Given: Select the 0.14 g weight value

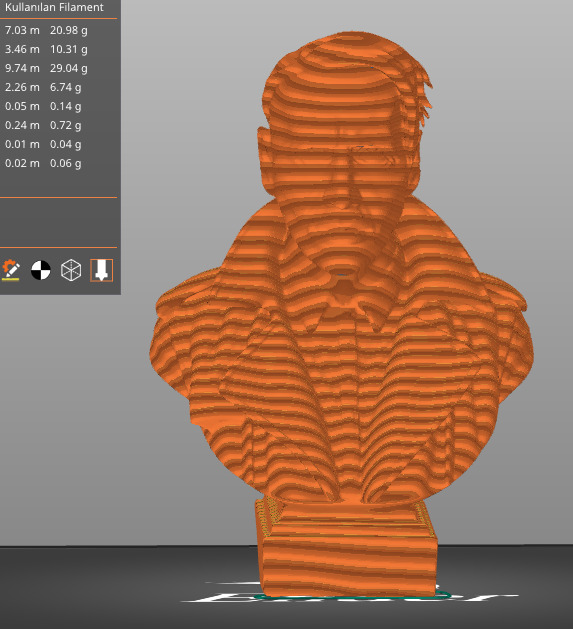Looking at the screenshot, I should point(65,106).
